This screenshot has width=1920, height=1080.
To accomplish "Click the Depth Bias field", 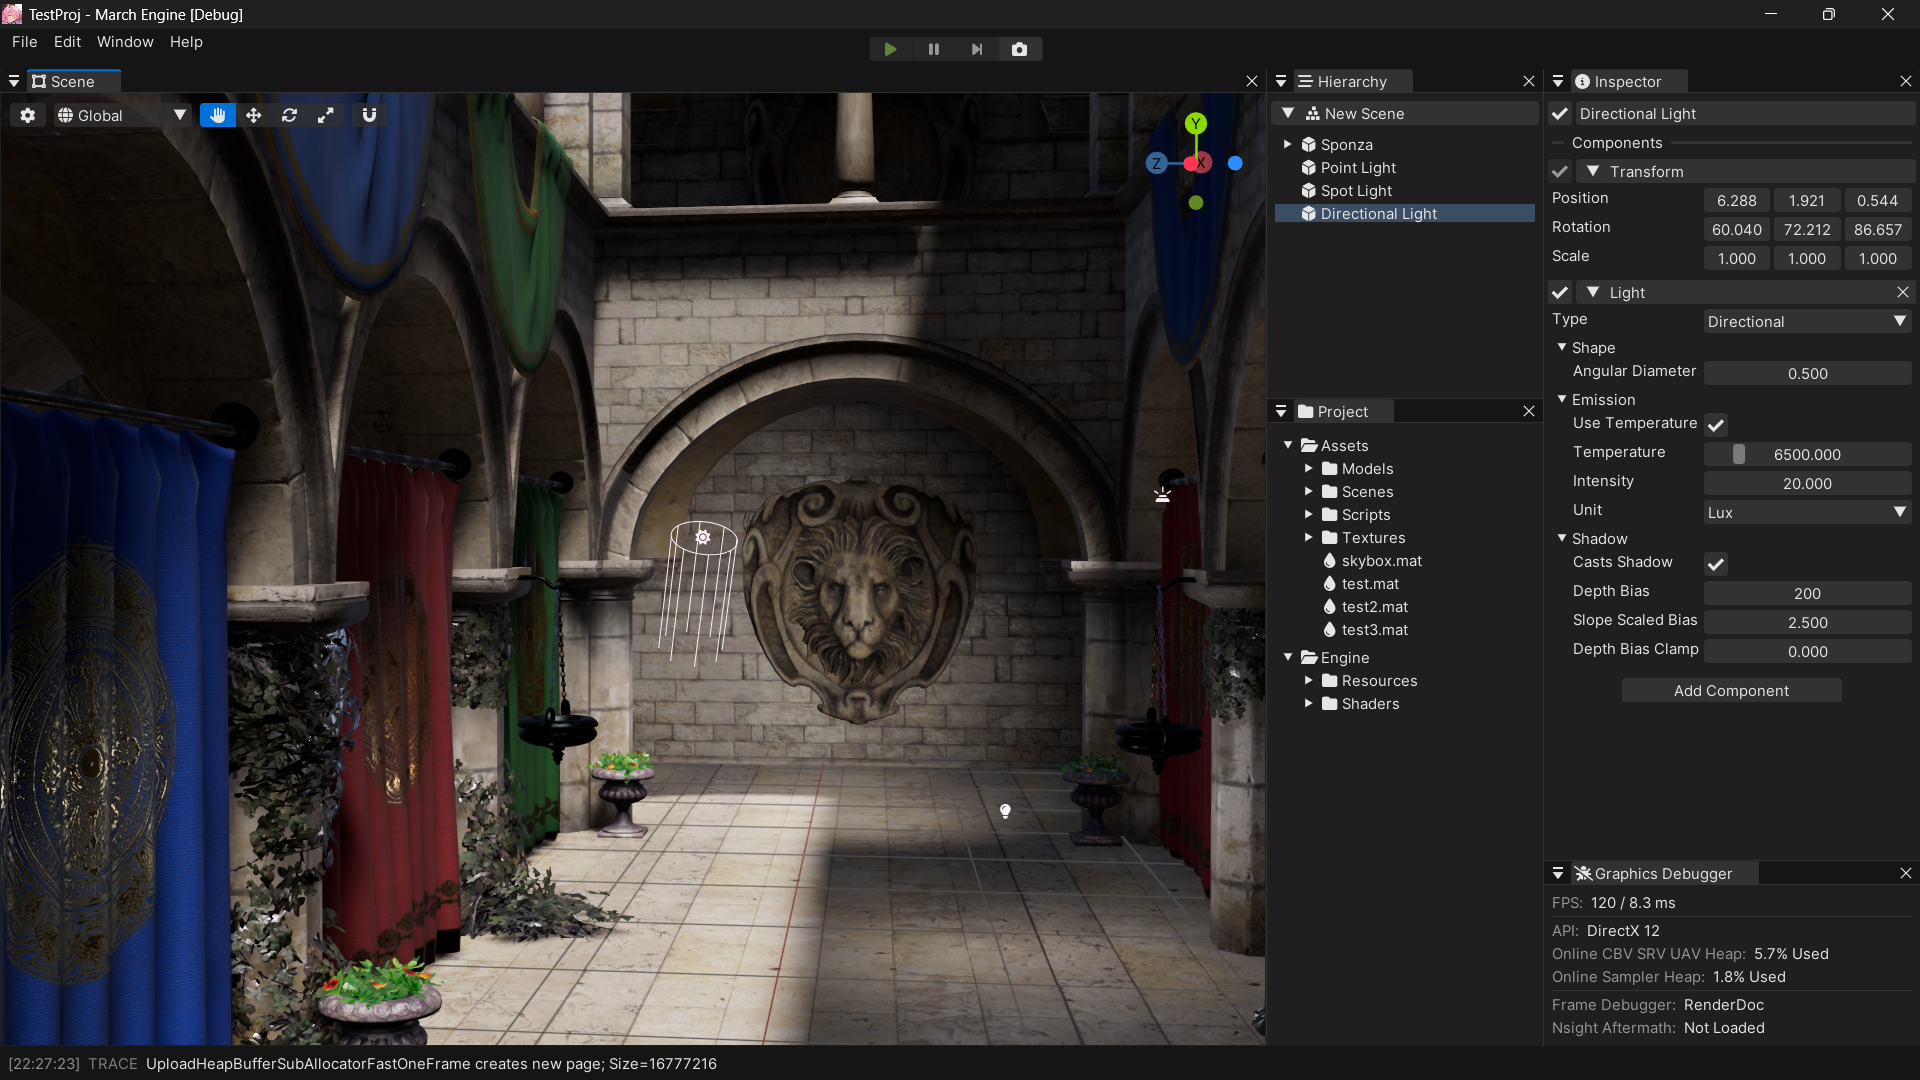I will coord(1808,593).
